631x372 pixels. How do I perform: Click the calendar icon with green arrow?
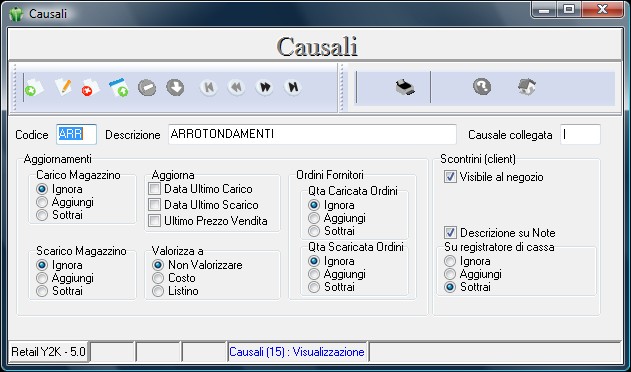[119, 87]
